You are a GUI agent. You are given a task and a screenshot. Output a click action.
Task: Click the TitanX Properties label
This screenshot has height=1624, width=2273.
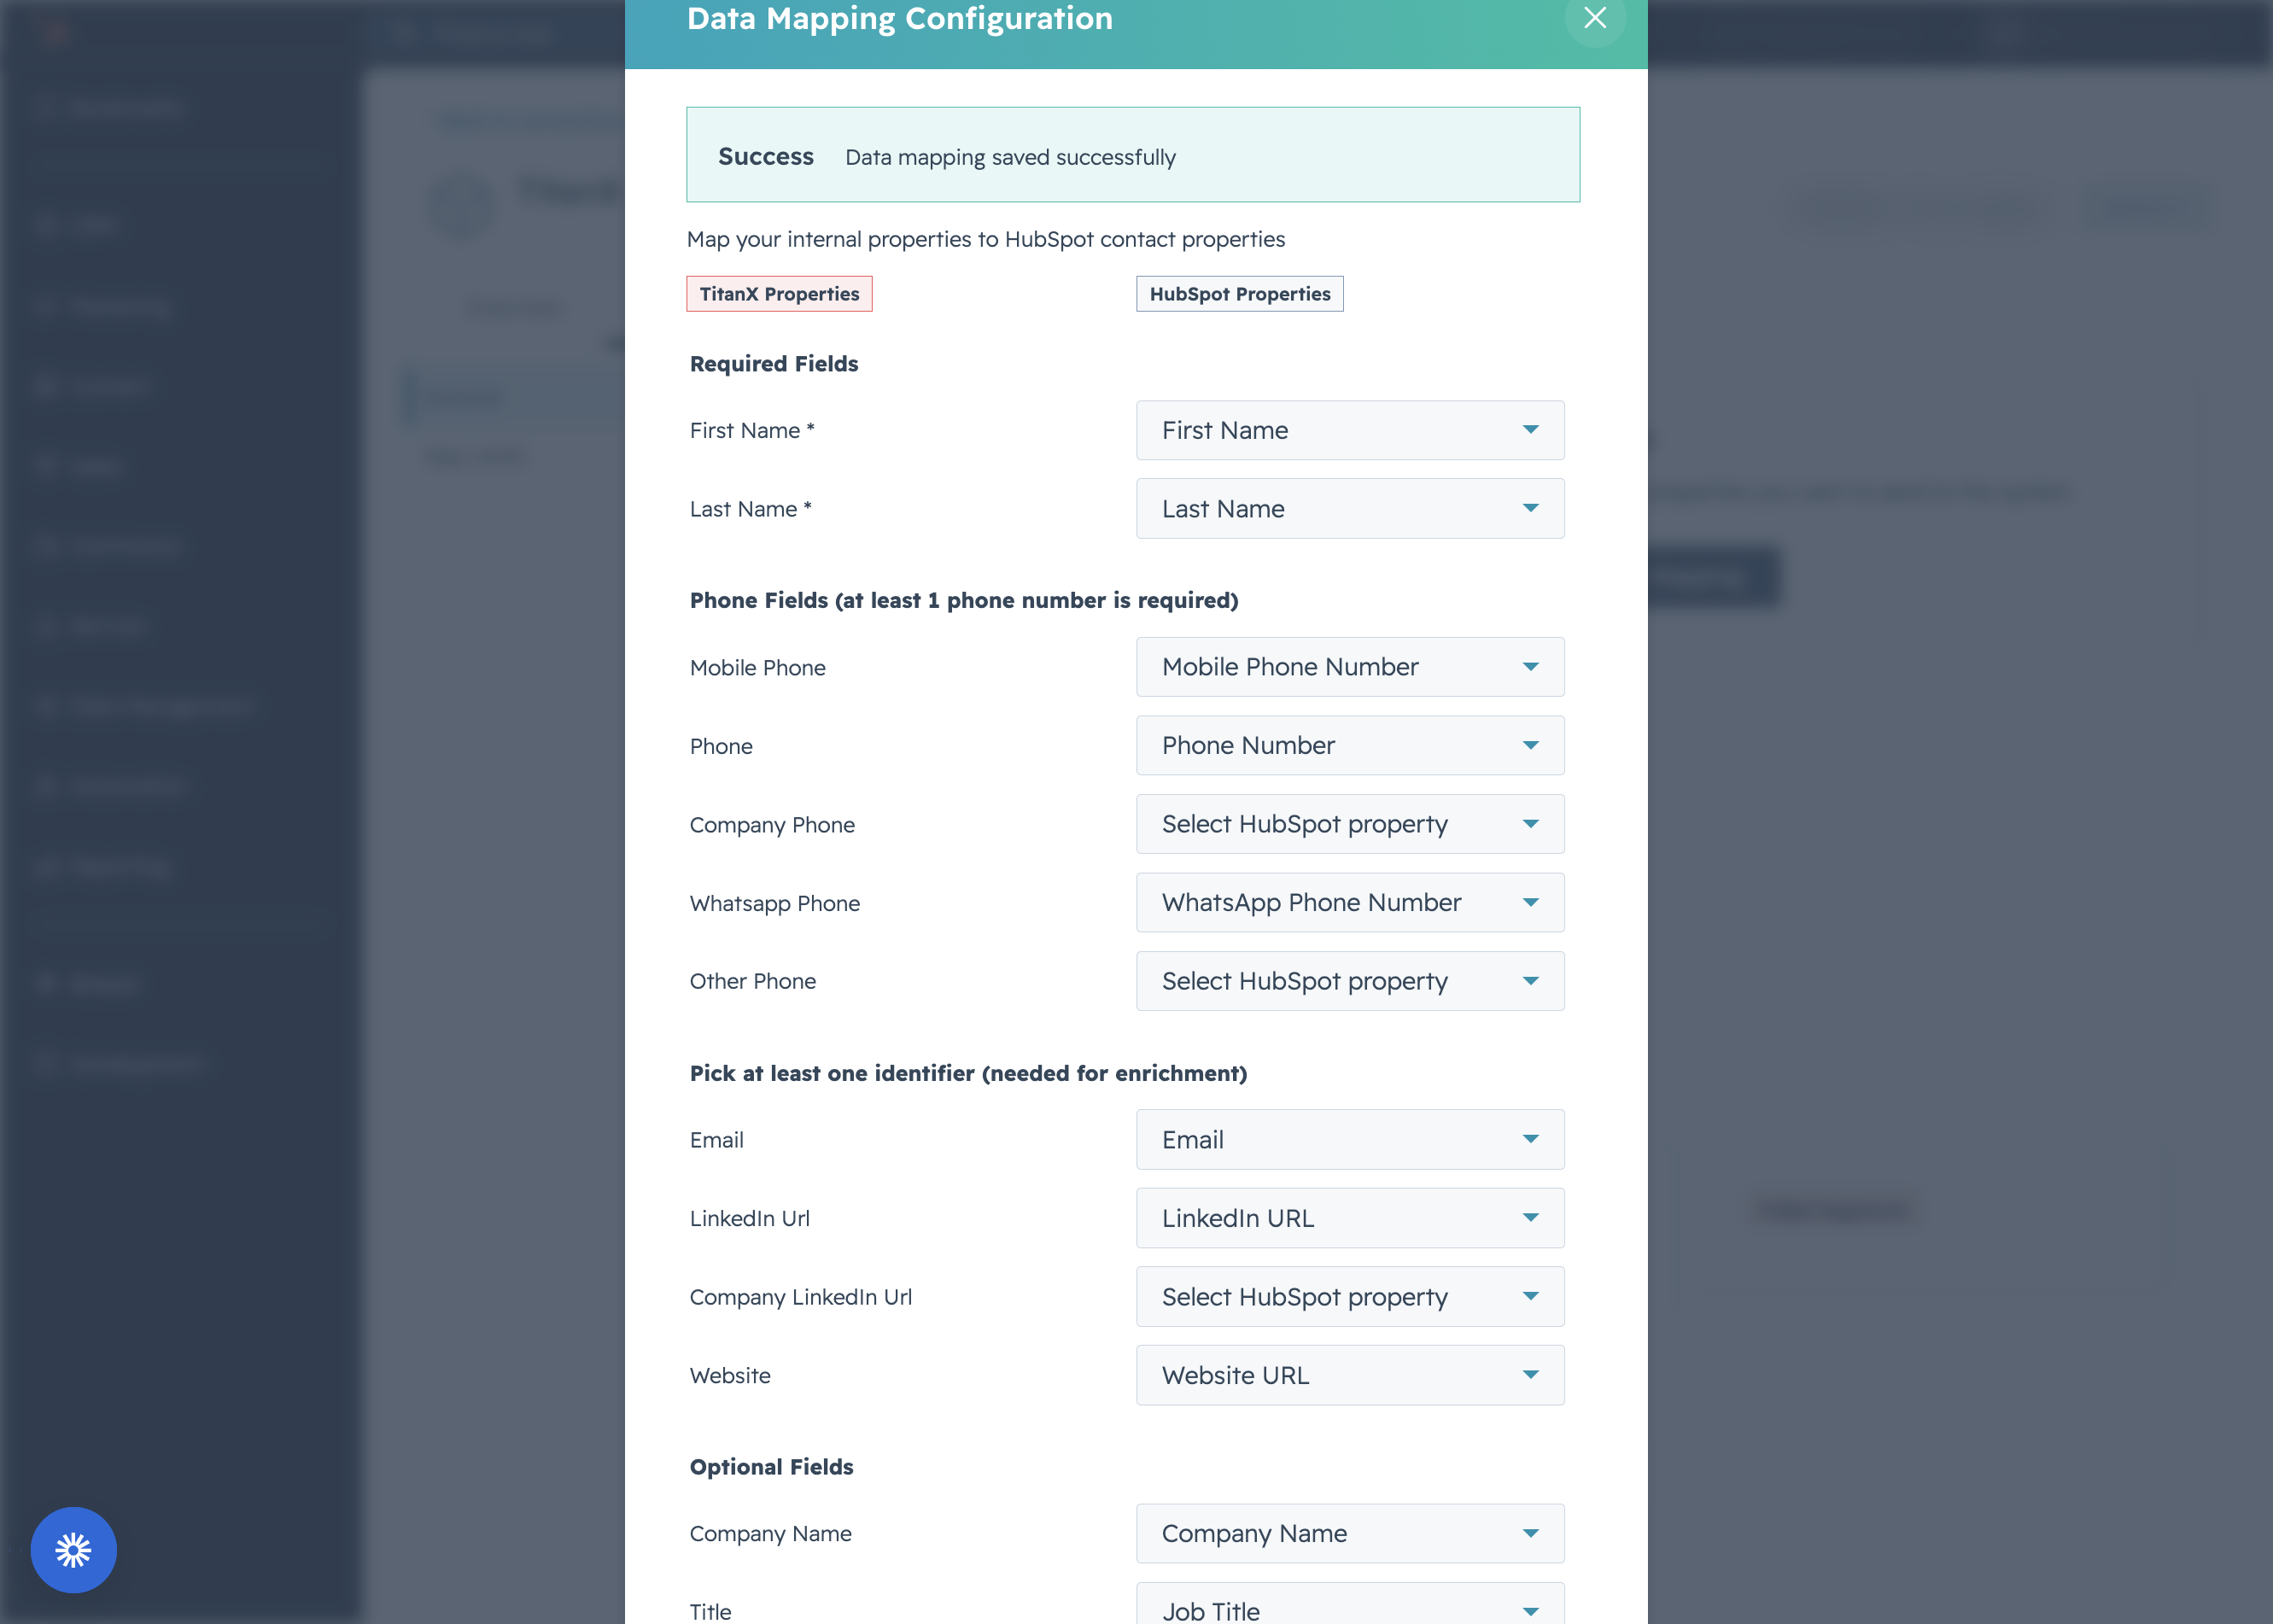coord(779,294)
